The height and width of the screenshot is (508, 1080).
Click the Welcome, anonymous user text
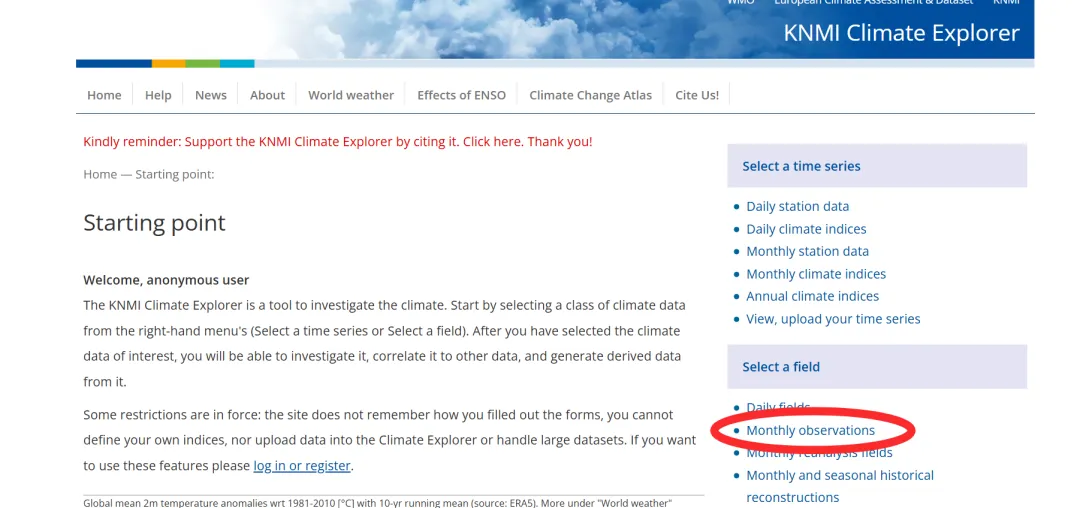pos(166,280)
